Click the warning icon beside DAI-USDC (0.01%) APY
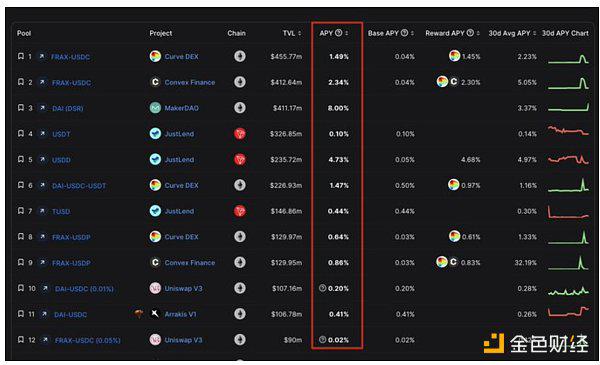Image resolution: width=600 pixels, height=365 pixels. pyautogui.click(x=323, y=288)
